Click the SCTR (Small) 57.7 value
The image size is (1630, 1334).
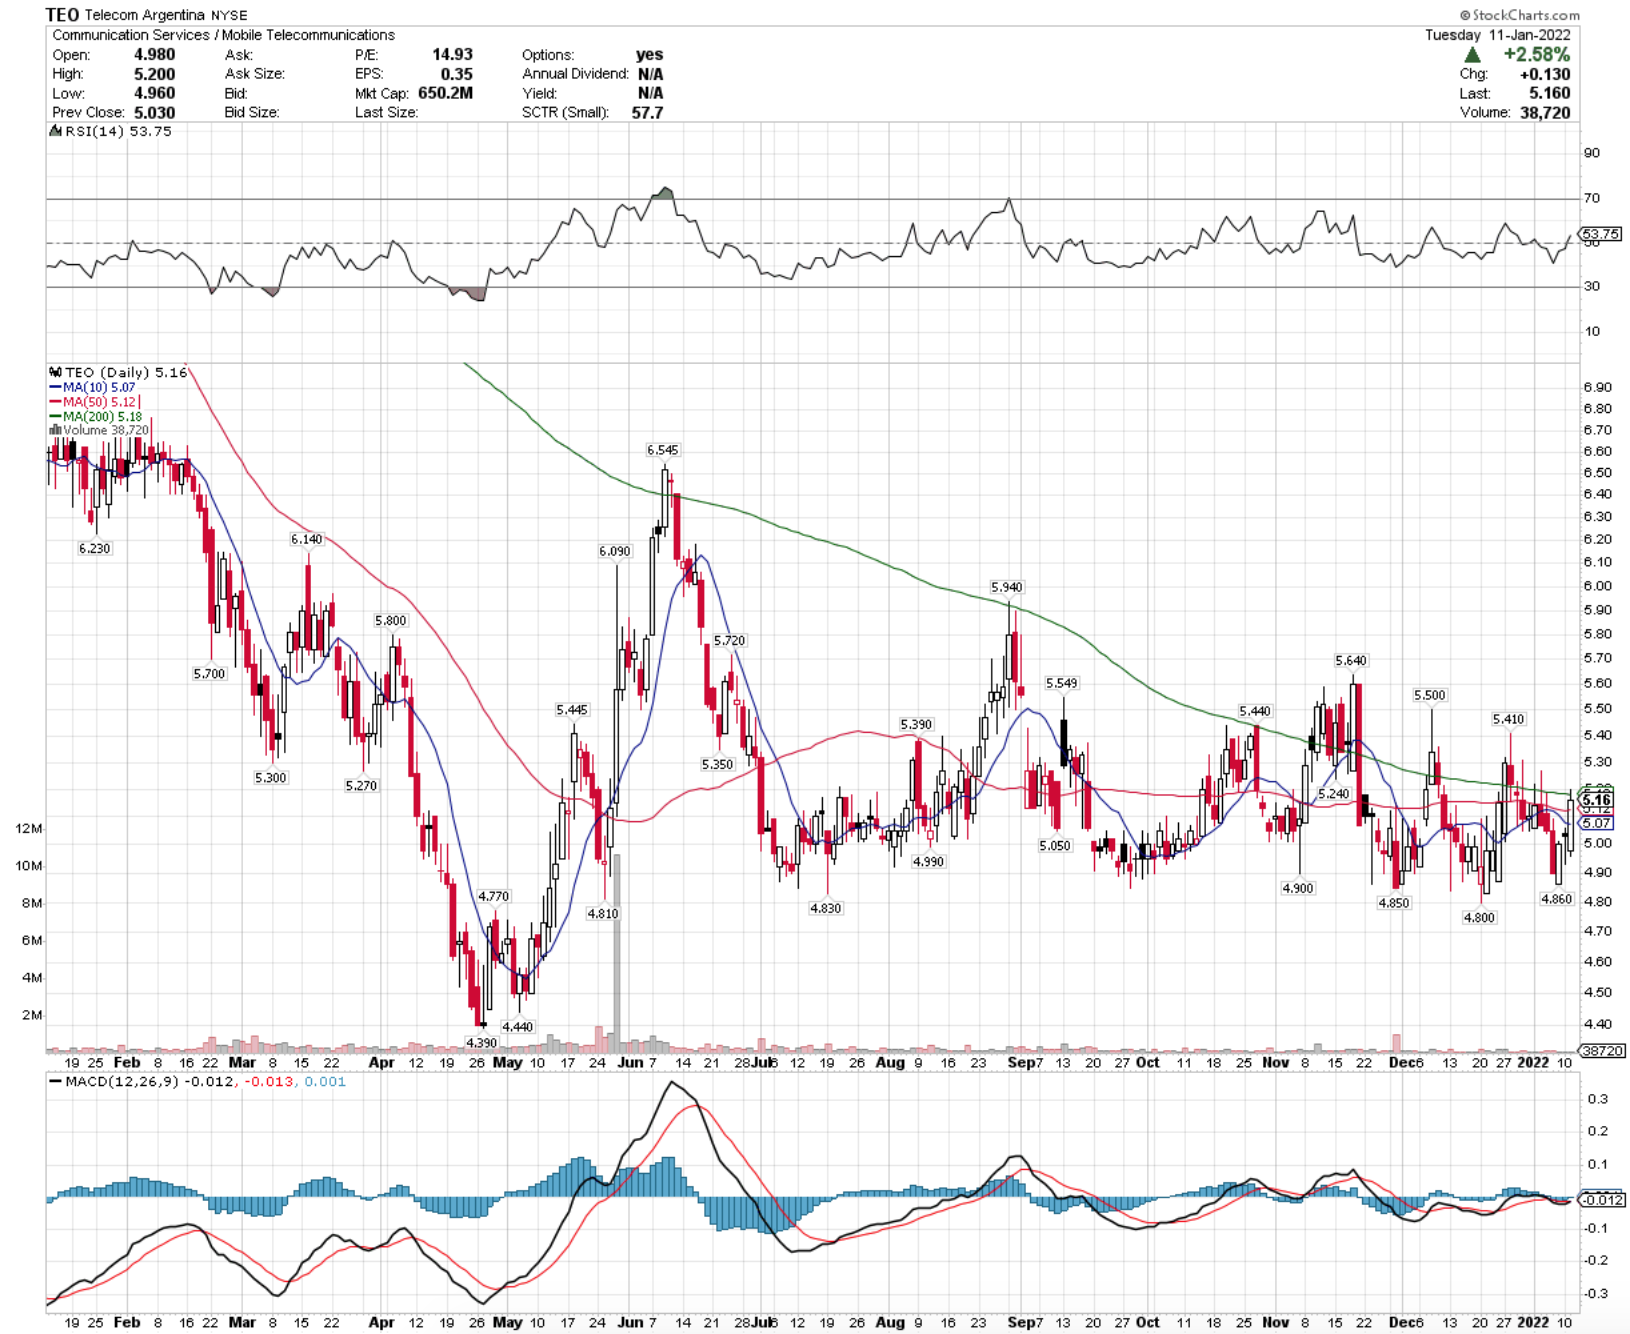point(647,112)
